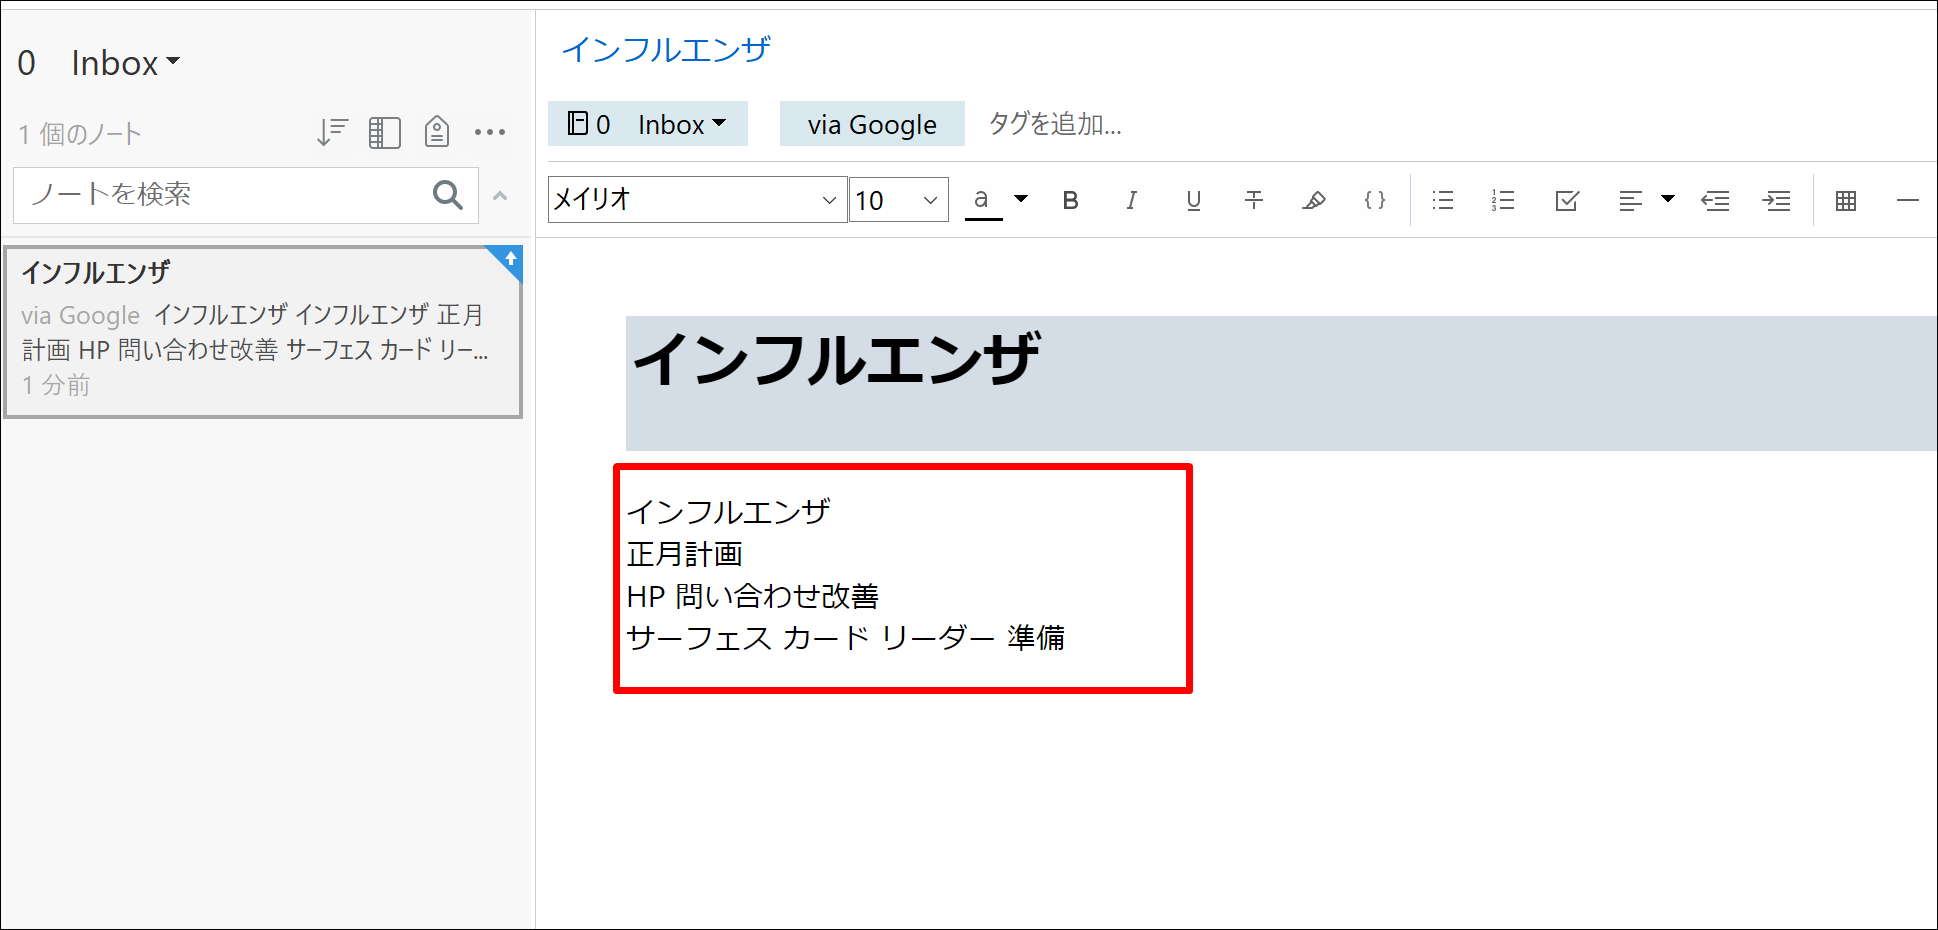Open the Inbox notebook dropdown in sidebar header
Viewport: 1938px width, 930px height.
click(x=126, y=63)
